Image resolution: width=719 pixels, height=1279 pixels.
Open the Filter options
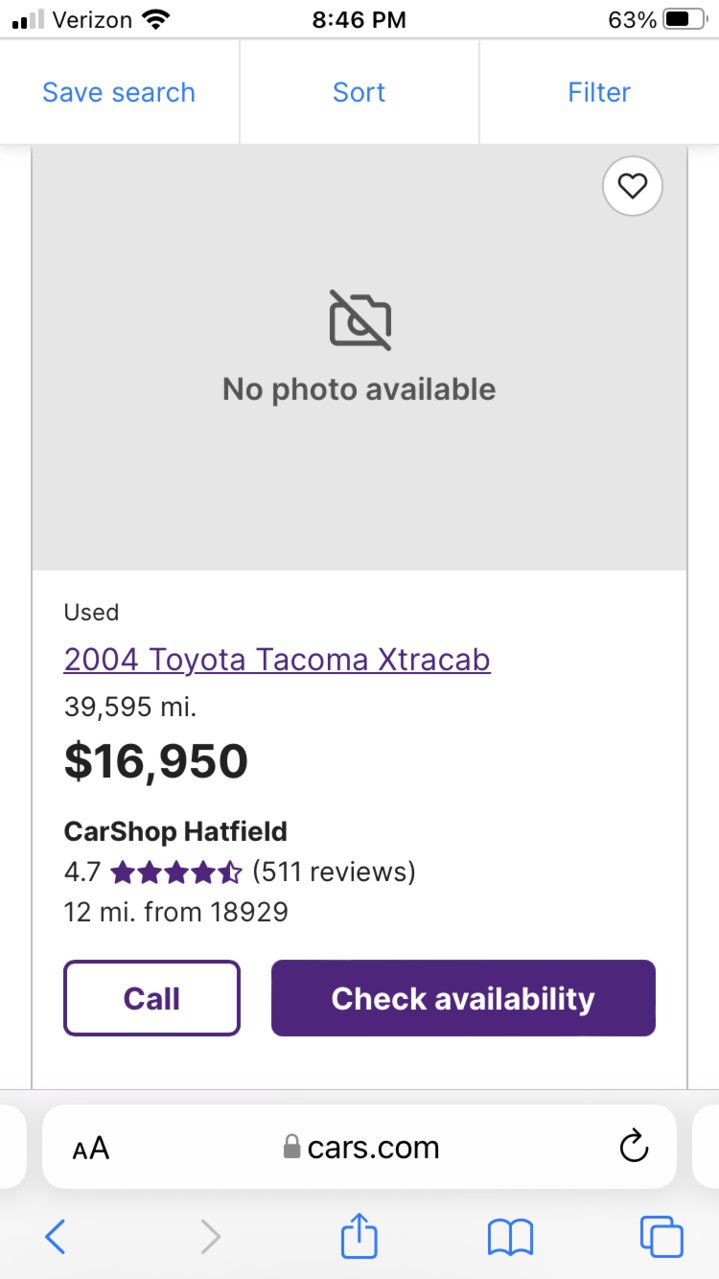(599, 92)
